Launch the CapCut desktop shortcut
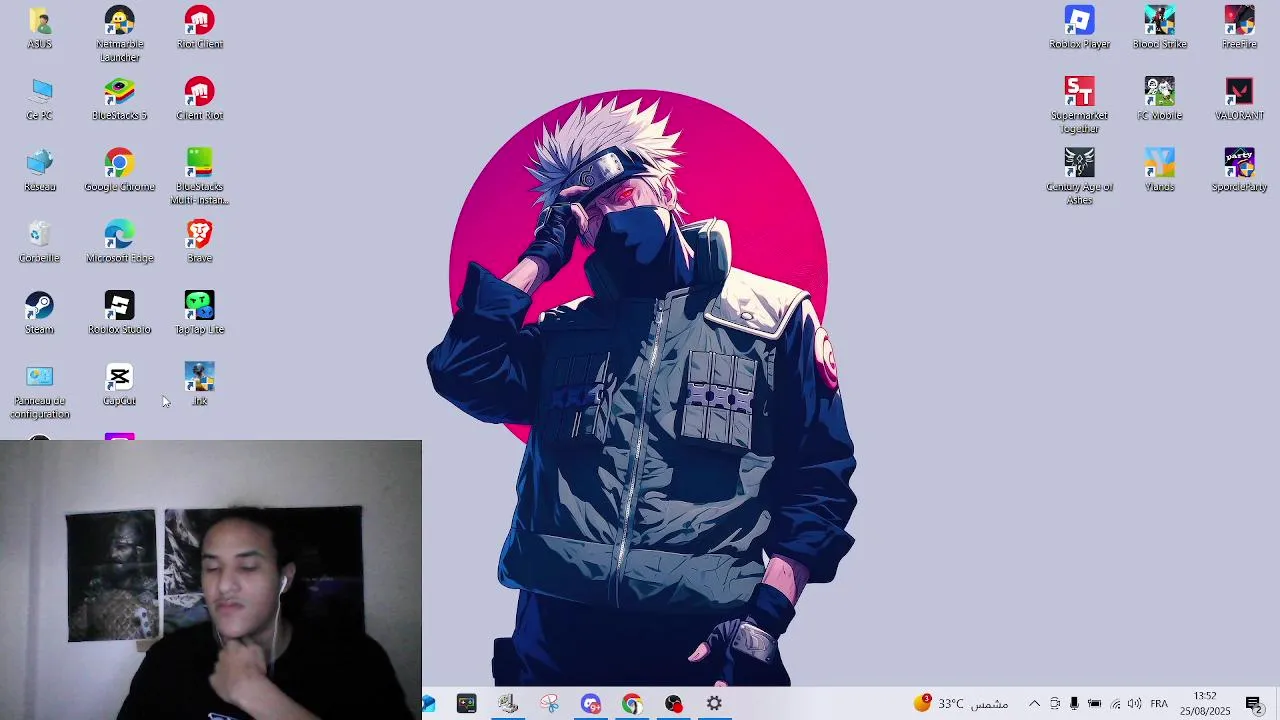The image size is (1280, 720). 119,385
